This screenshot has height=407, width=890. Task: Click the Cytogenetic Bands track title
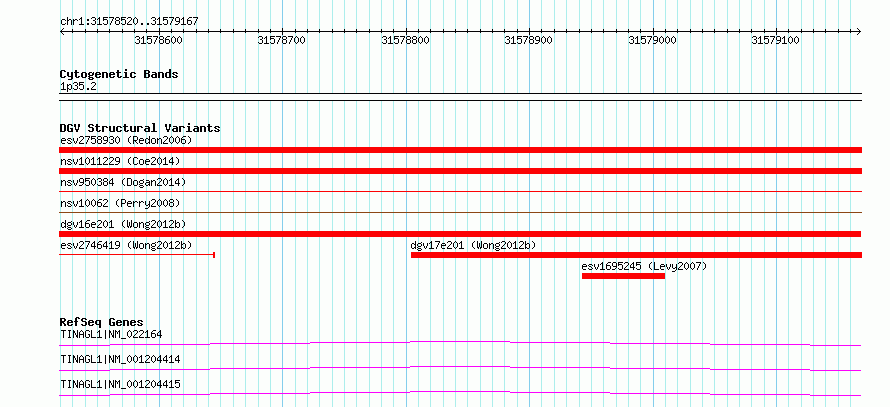click(x=119, y=74)
